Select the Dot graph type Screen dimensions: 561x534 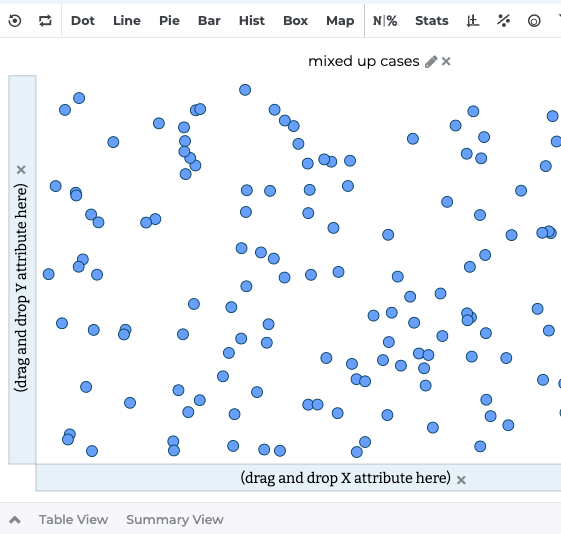coord(83,21)
